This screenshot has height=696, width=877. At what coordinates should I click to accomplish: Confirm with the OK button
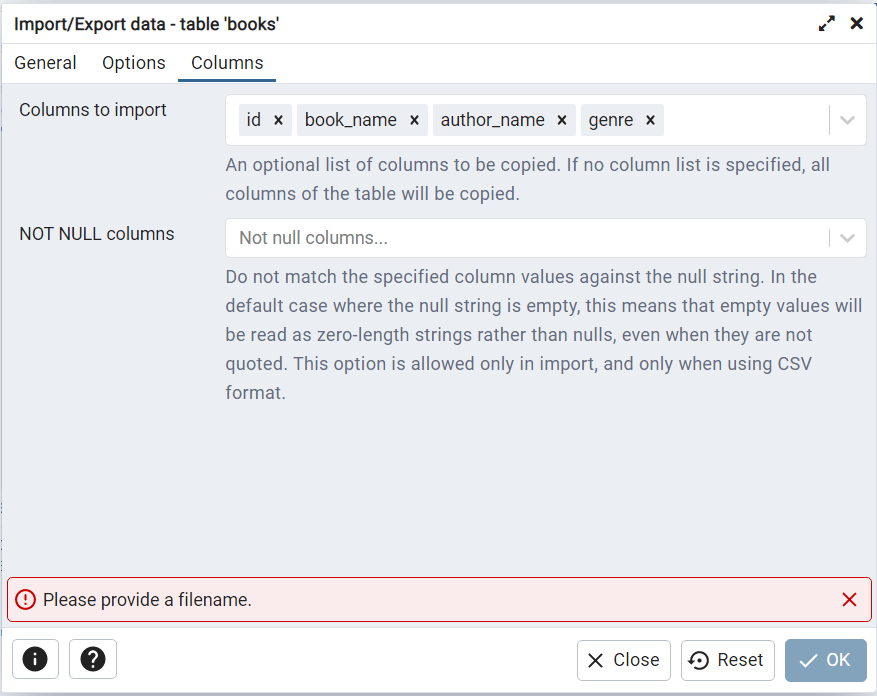pyautogui.click(x=825, y=660)
